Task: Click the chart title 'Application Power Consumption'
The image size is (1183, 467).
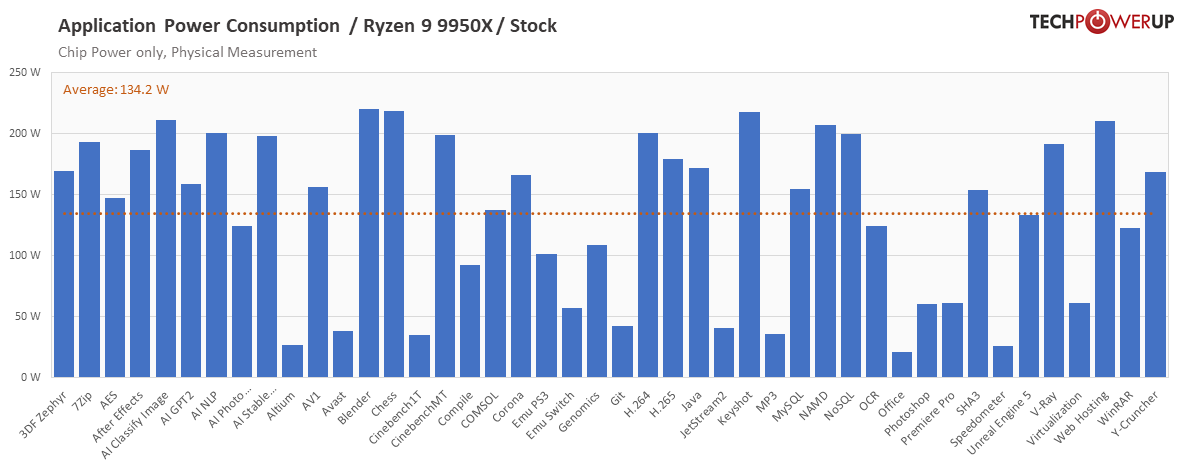Action: [199, 26]
